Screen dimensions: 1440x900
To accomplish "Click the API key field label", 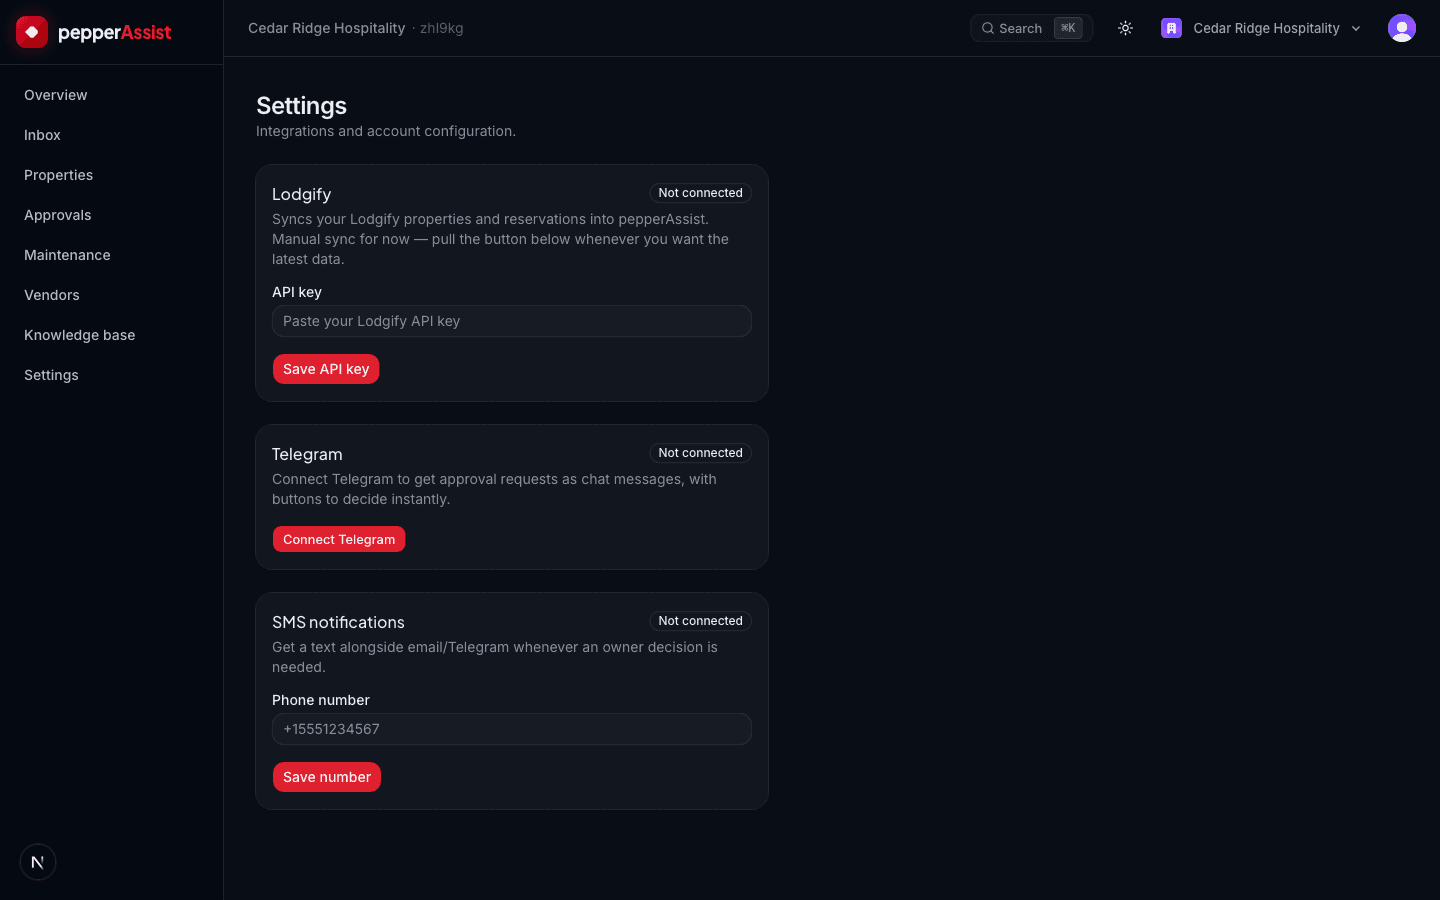I will (x=297, y=292).
